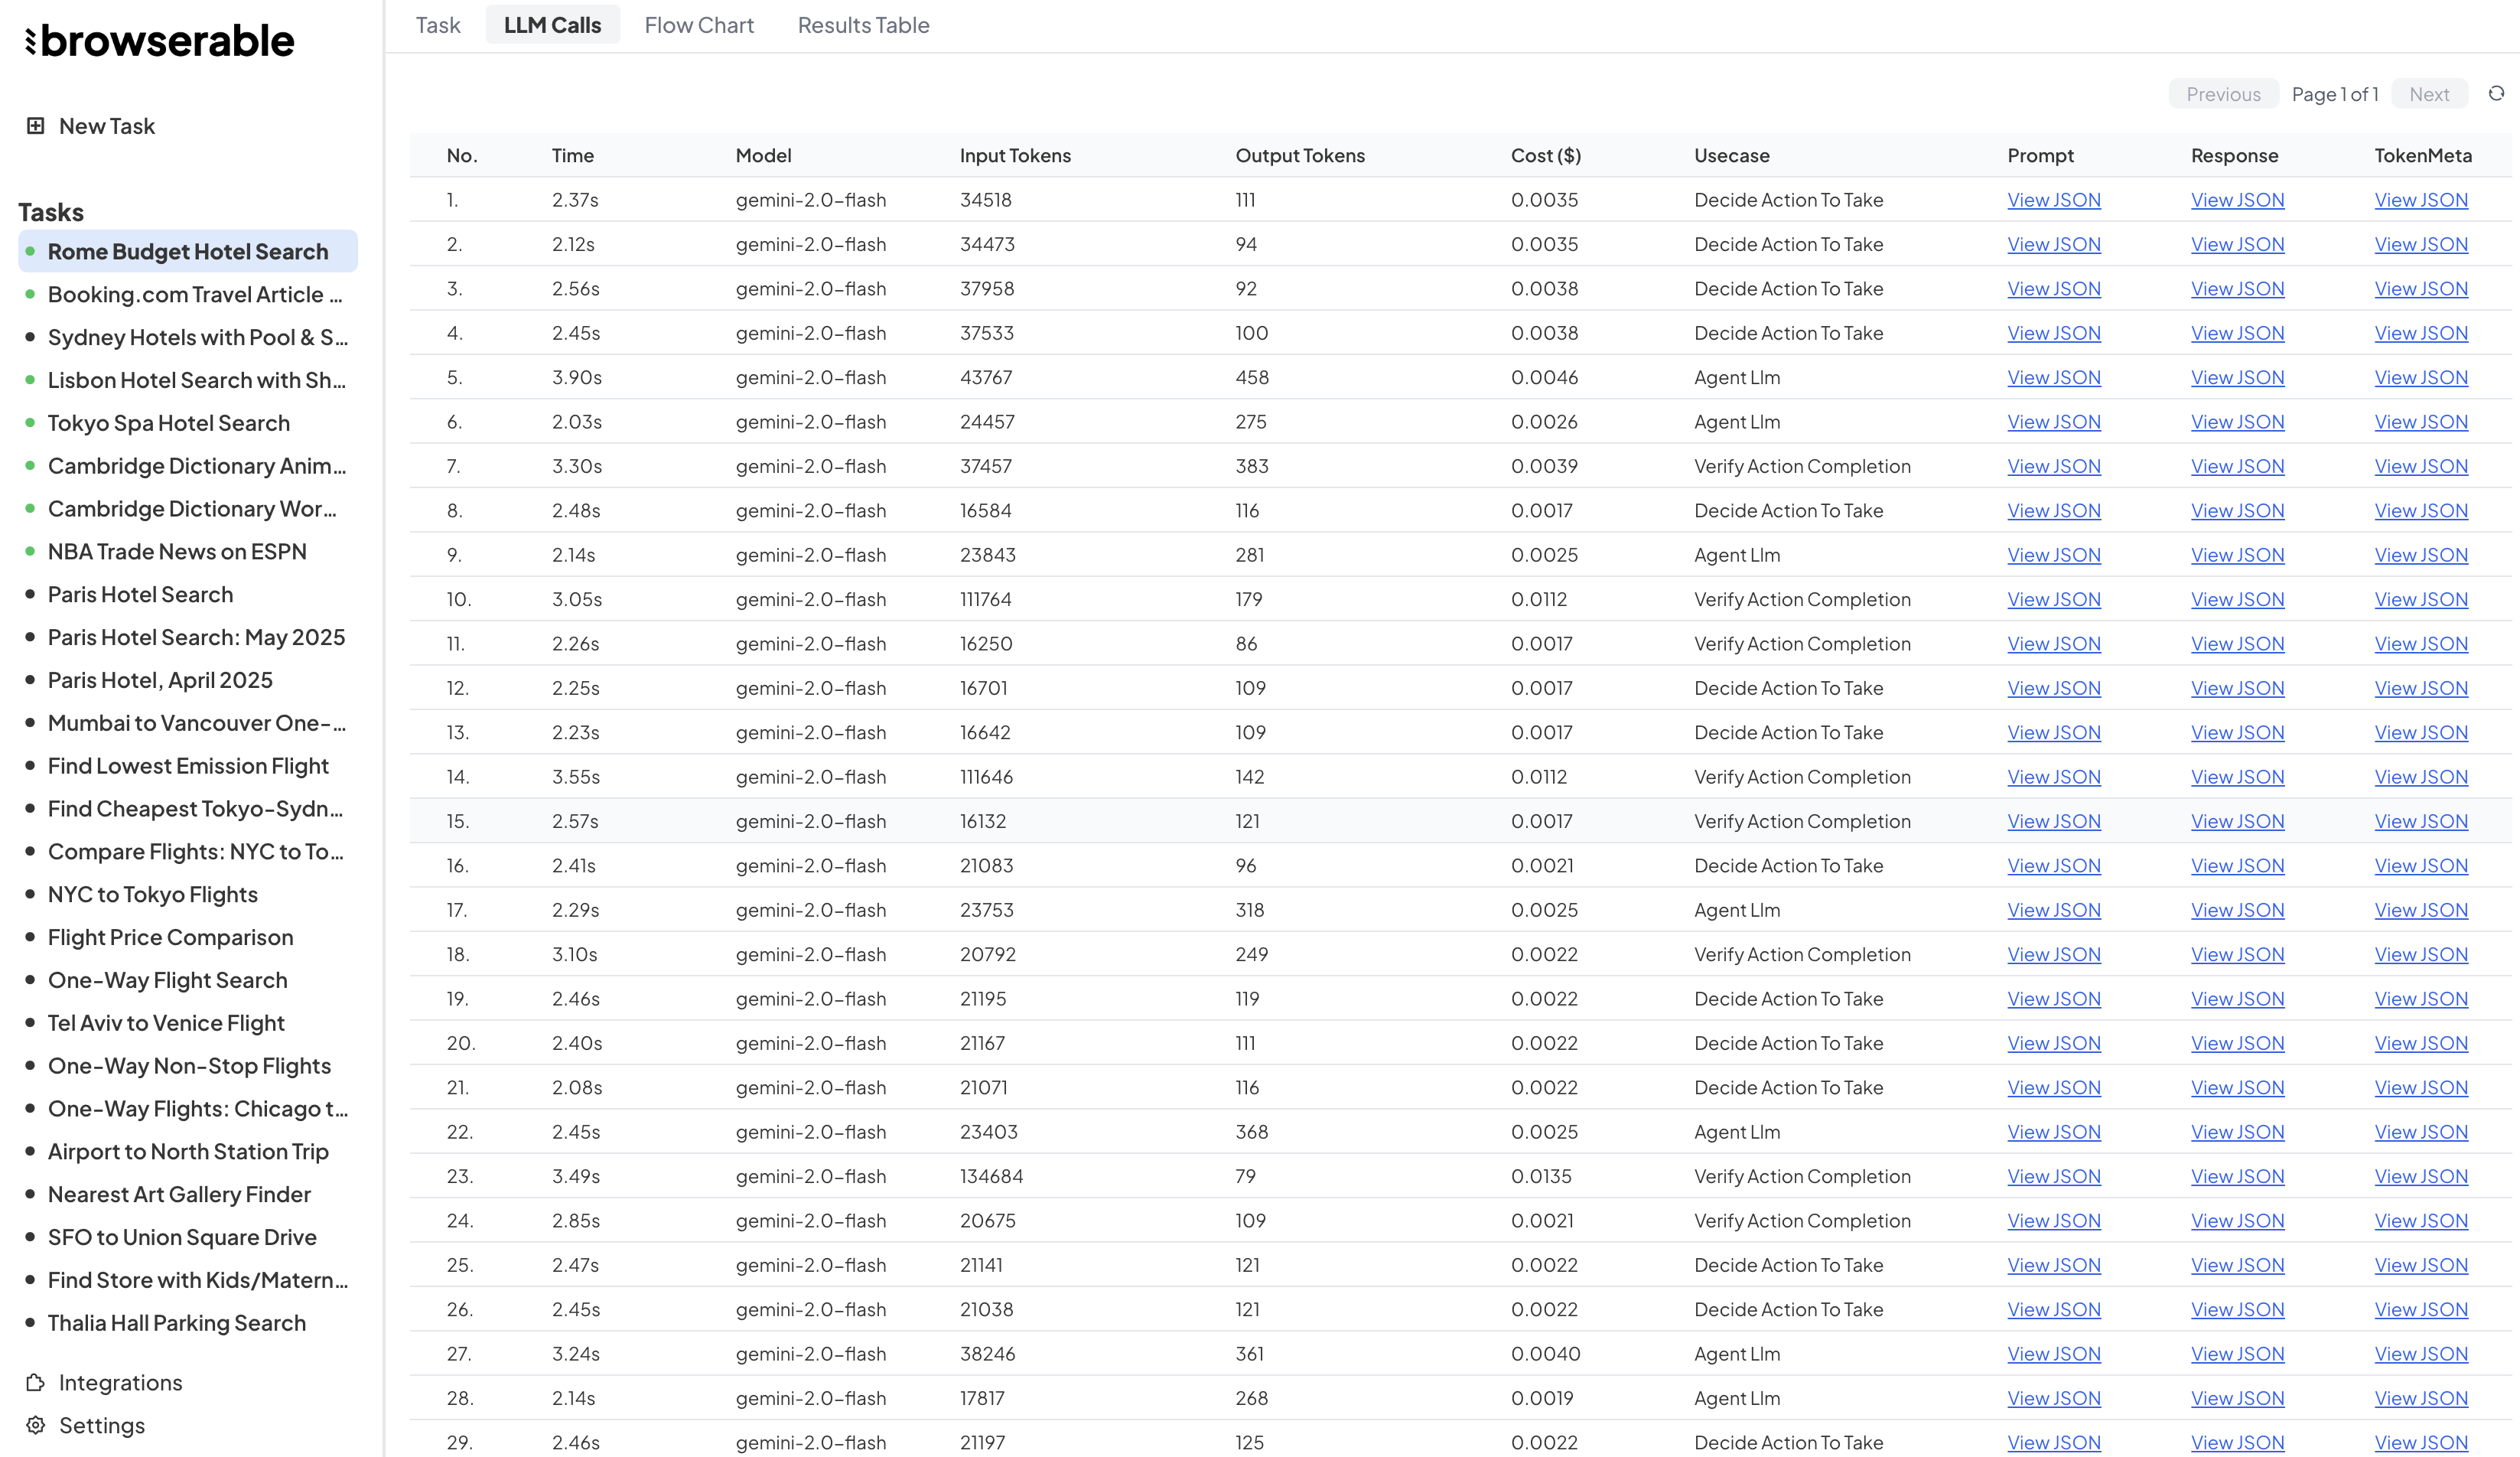The width and height of the screenshot is (2520, 1457).
Task: Open Prompt View JSON for row 23
Action: pos(2053,1176)
